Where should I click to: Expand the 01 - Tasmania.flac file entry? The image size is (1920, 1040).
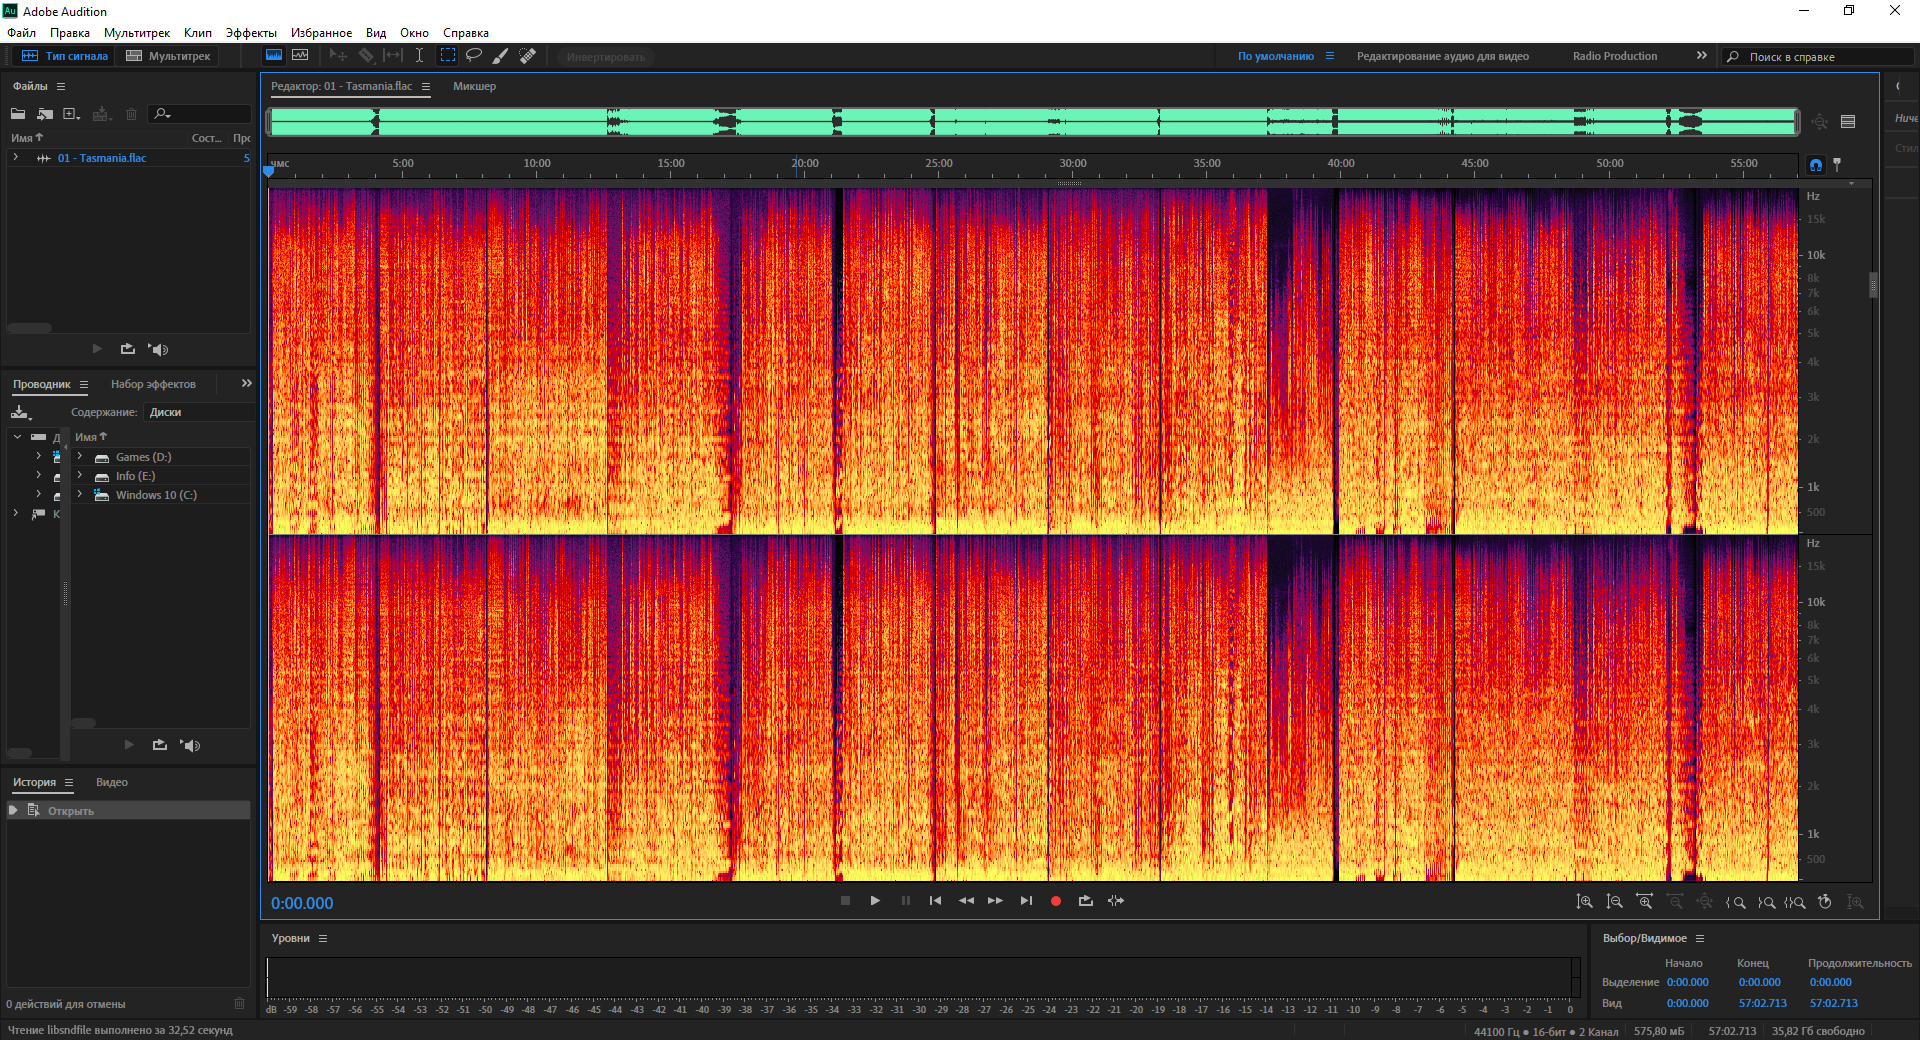tap(15, 158)
